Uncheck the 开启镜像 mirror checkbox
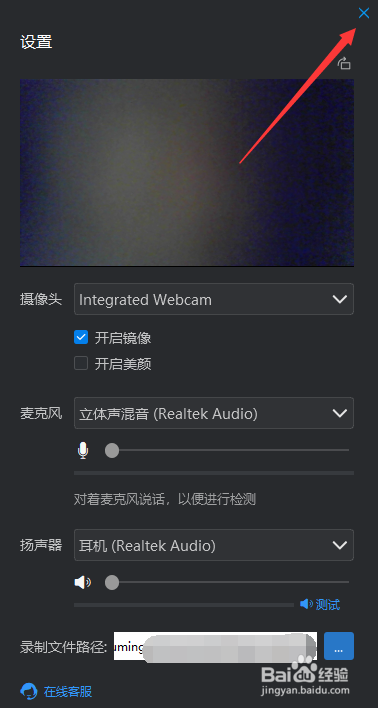 click(x=81, y=337)
